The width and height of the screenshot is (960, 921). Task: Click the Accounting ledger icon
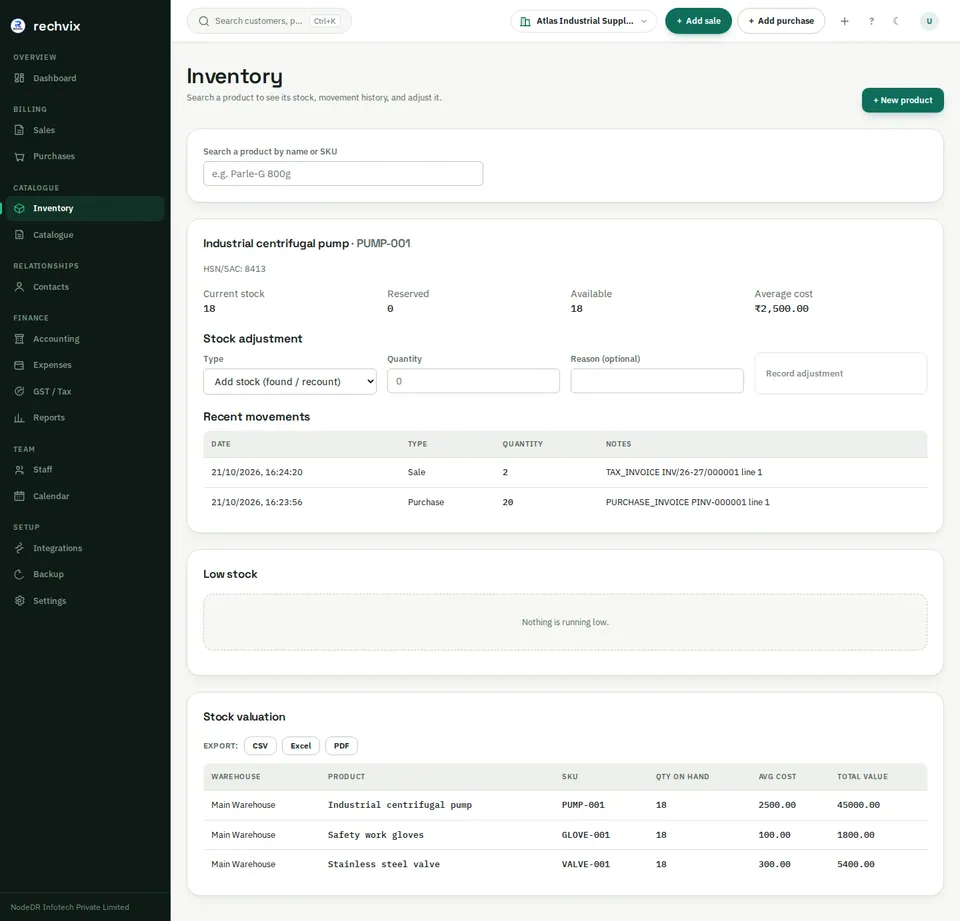pyautogui.click(x=20, y=339)
